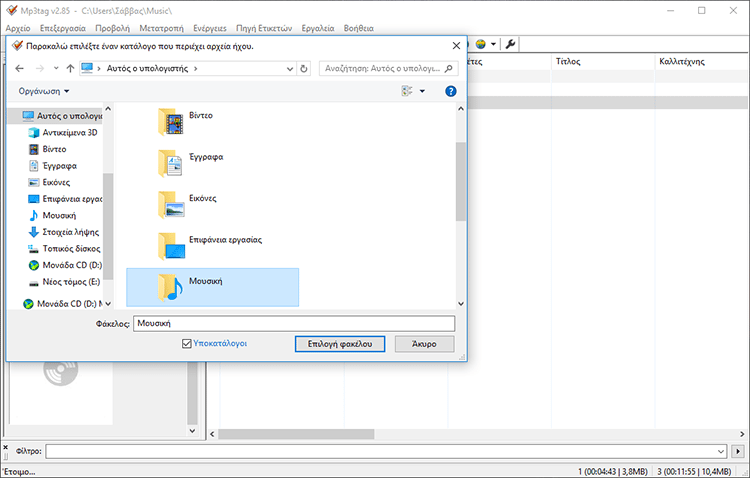Screen dimensions: 750x478
Task: Open the view options dropdown arrow
Action: tap(422, 91)
